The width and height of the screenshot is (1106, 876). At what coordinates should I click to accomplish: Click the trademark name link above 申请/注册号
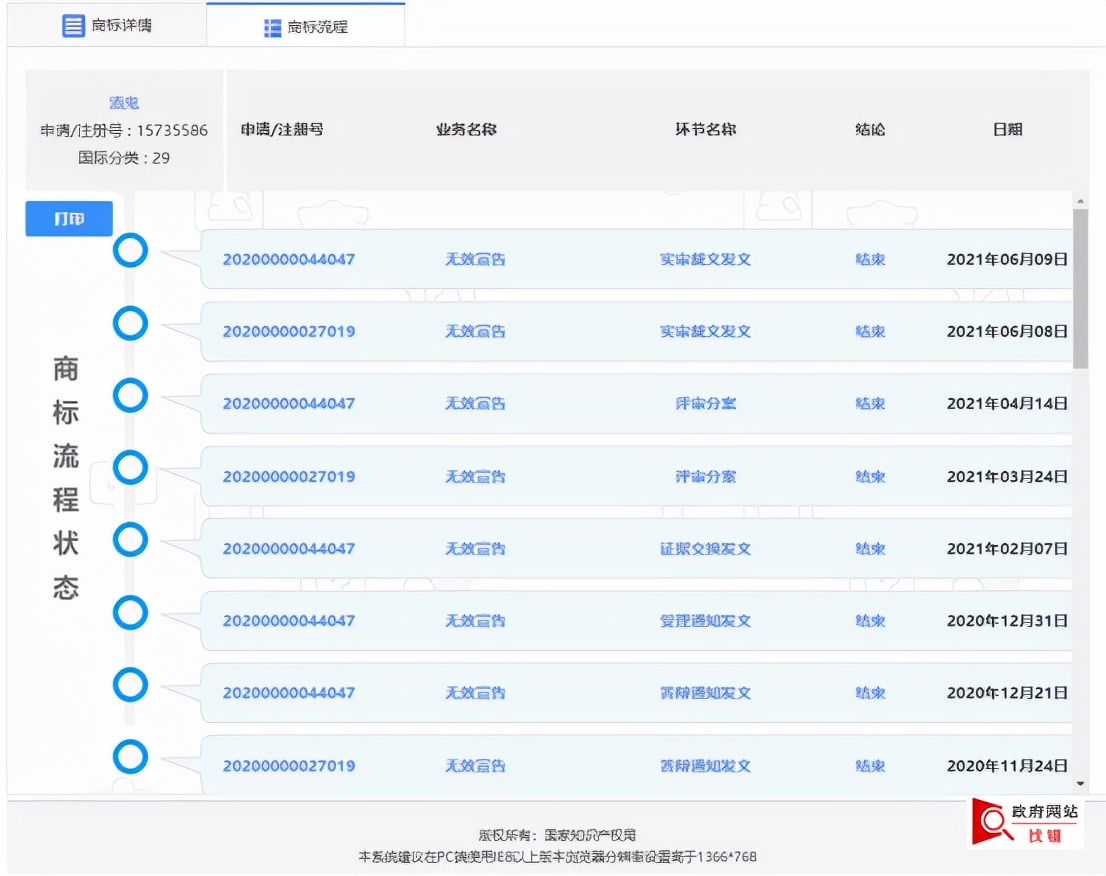coord(124,103)
